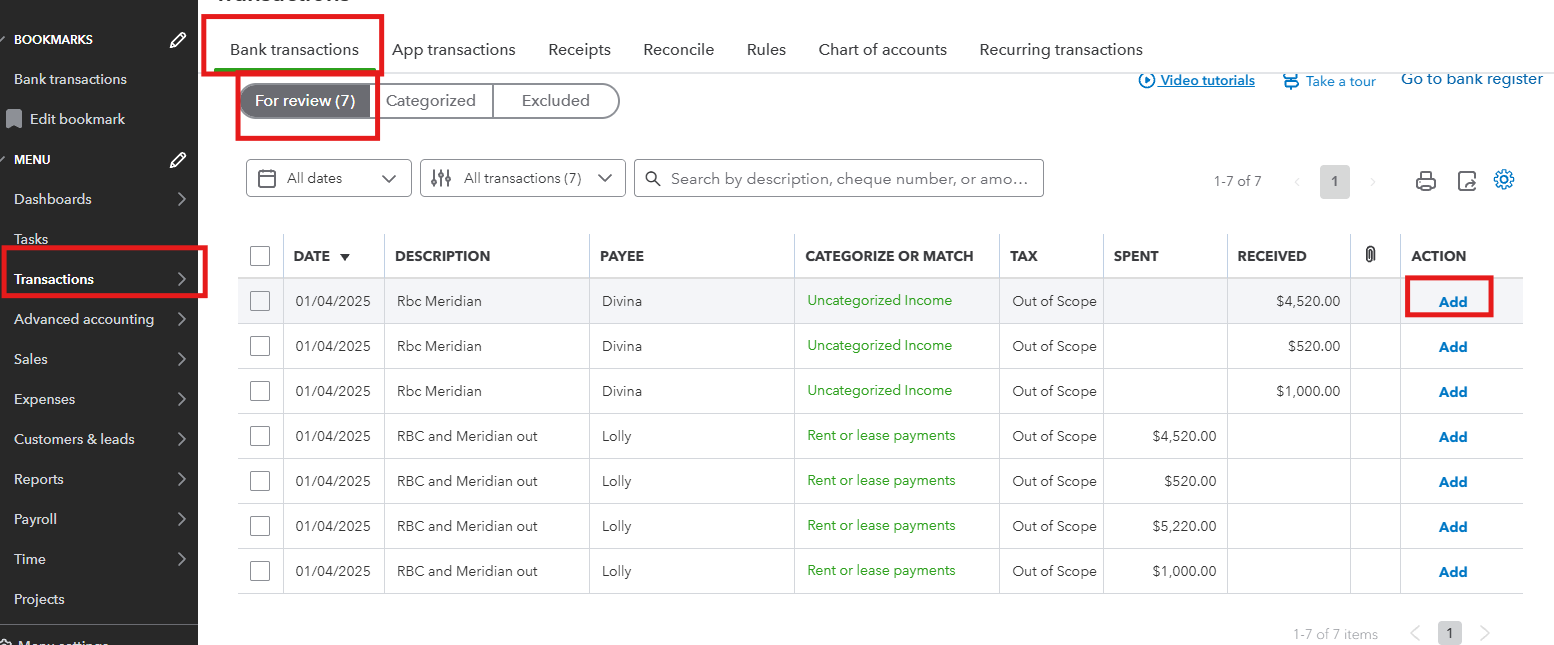Image resolution: width=1554 pixels, height=645 pixels.
Task: Click previous page arrow at top pagination
Action: [x=1297, y=182]
